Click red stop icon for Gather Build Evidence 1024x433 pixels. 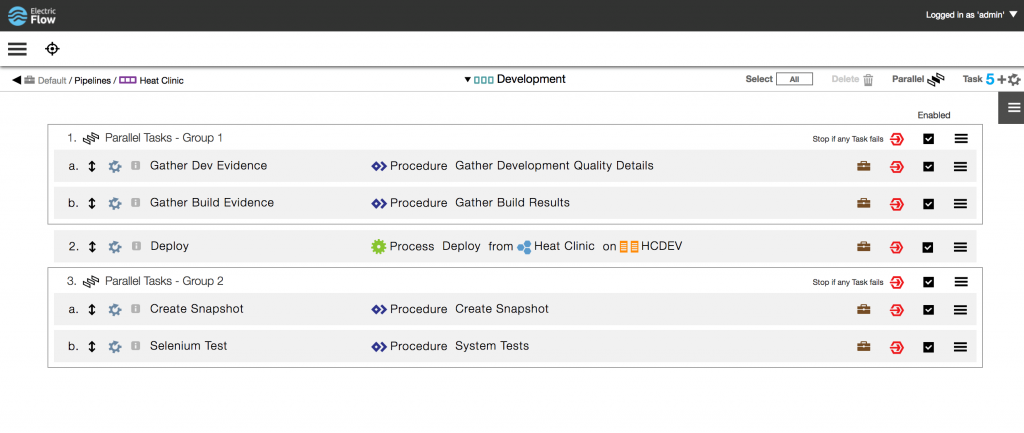click(x=897, y=204)
